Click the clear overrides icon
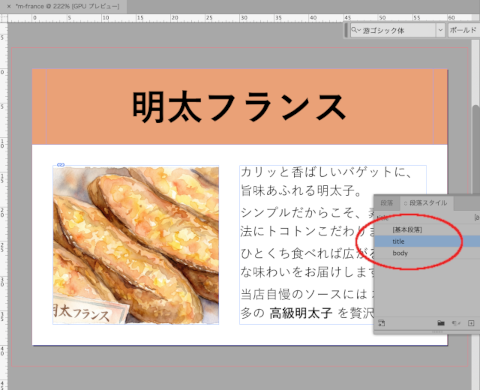This screenshot has height=390, width=480. coord(456,323)
